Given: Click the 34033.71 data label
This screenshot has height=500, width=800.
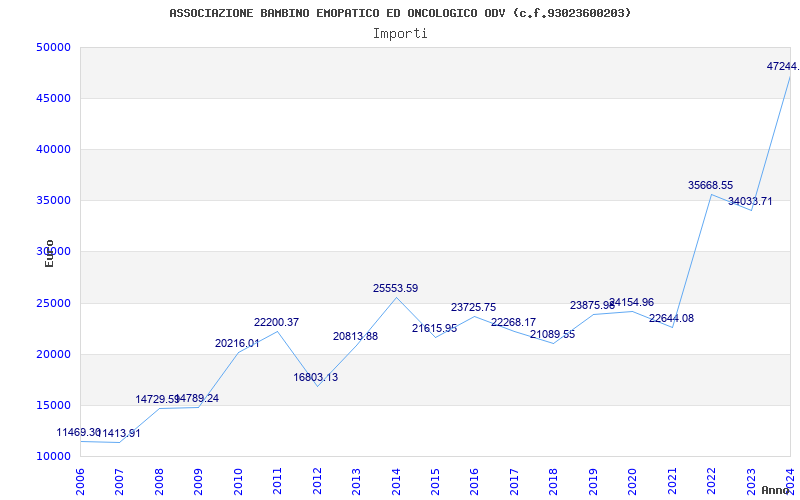Looking at the screenshot, I should (750, 201).
